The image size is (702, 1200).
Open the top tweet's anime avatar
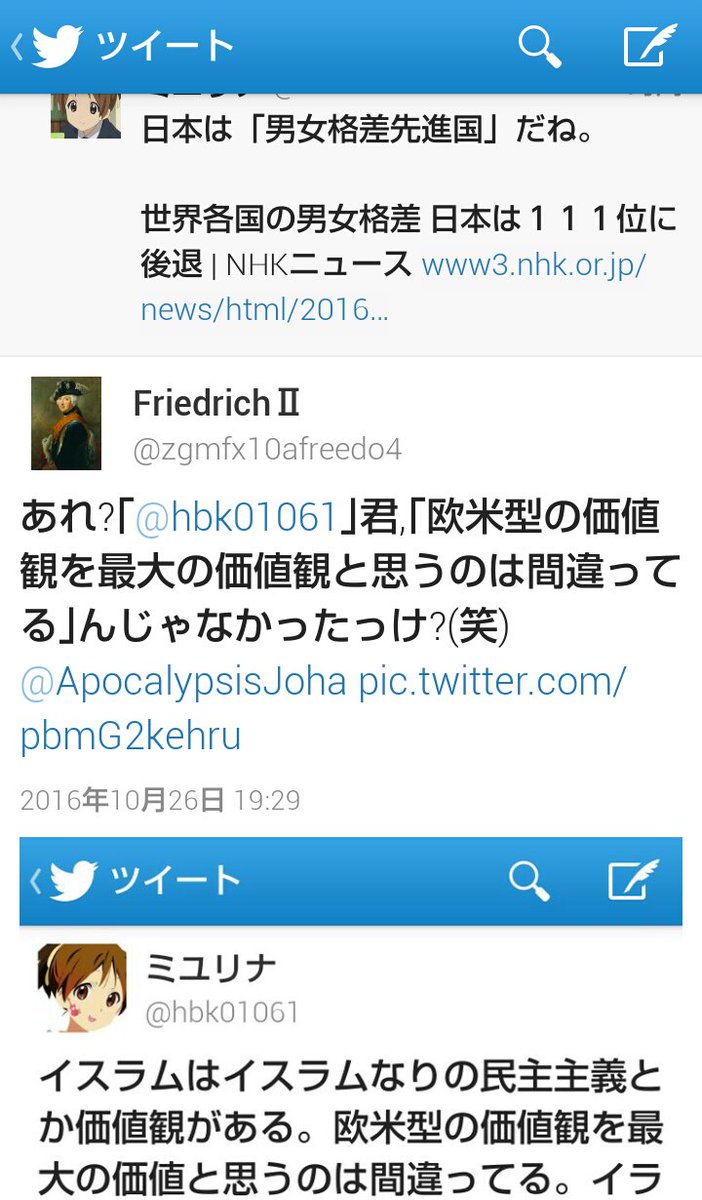86,114
